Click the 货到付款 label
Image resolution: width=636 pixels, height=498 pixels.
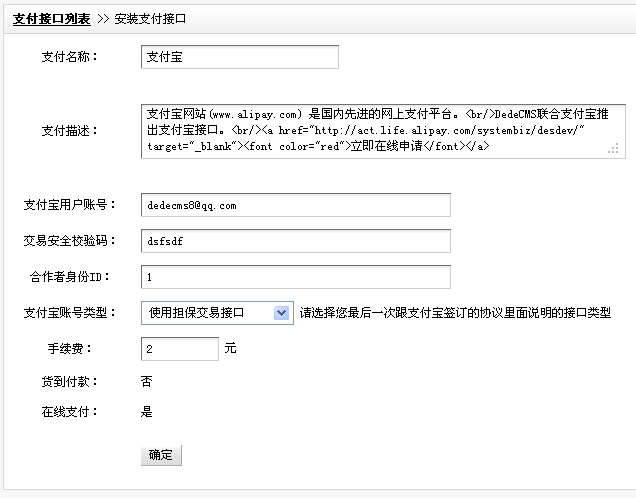pyautogui.click(x=69, y=381)
